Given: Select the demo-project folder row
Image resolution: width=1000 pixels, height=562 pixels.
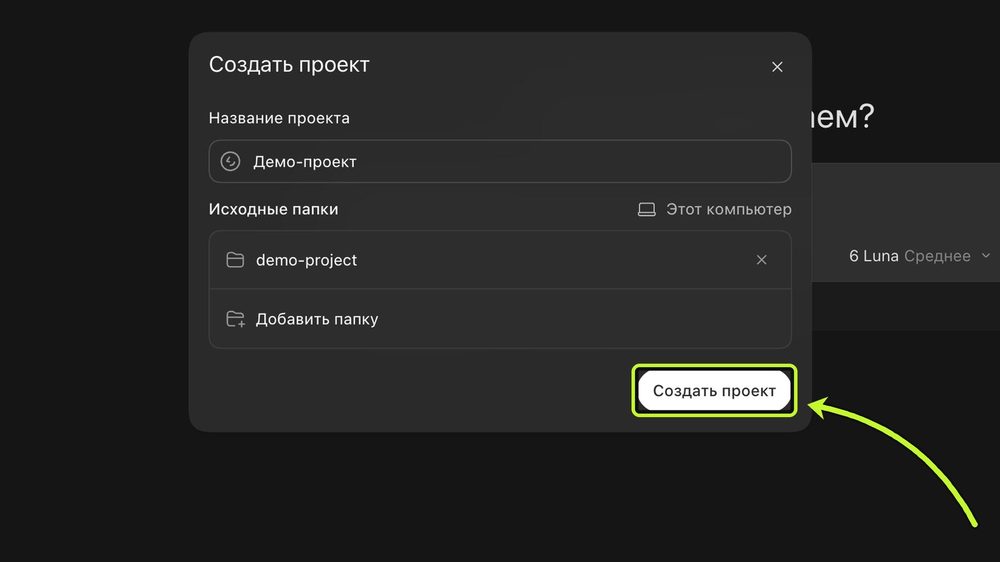Looking at the screenshot, I should [500, 260].
